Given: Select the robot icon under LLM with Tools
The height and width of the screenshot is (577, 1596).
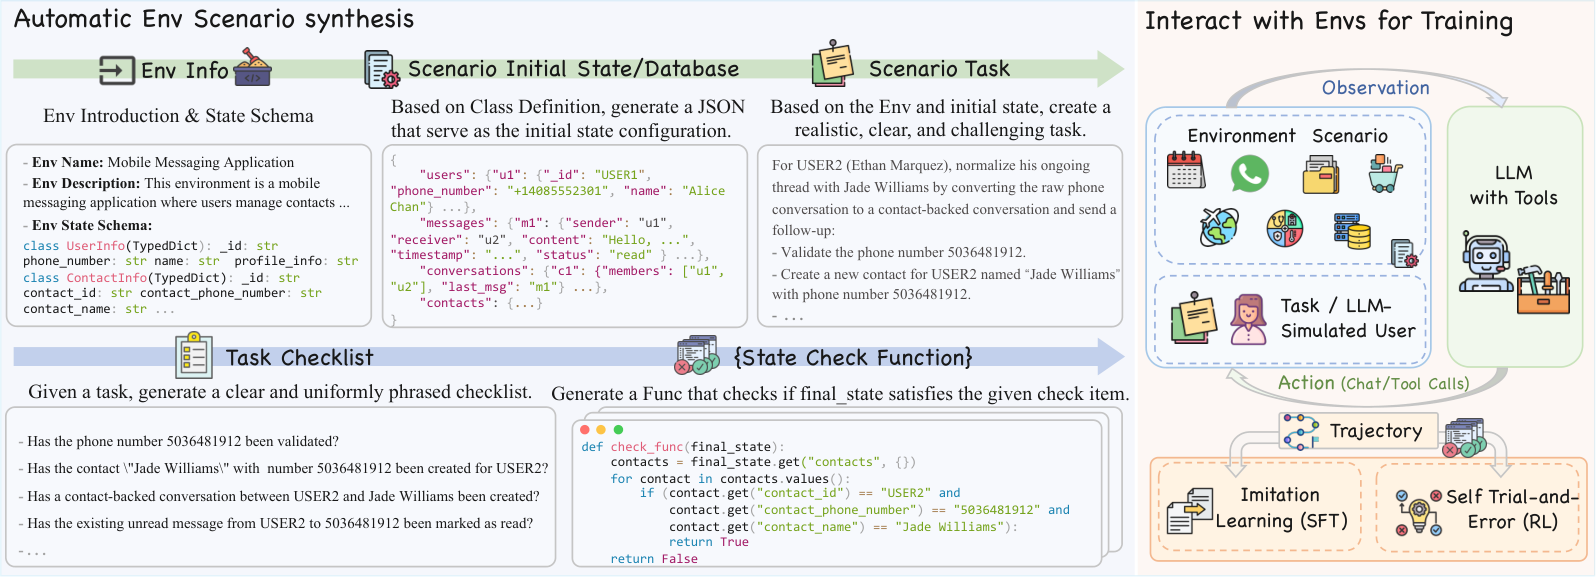Looking at the screenshot, I should coord(1486,261).
